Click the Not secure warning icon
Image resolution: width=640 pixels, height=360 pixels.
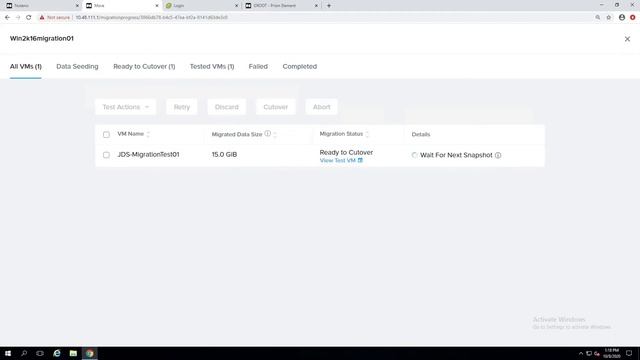pyautogui.click(x=42, y=18)
